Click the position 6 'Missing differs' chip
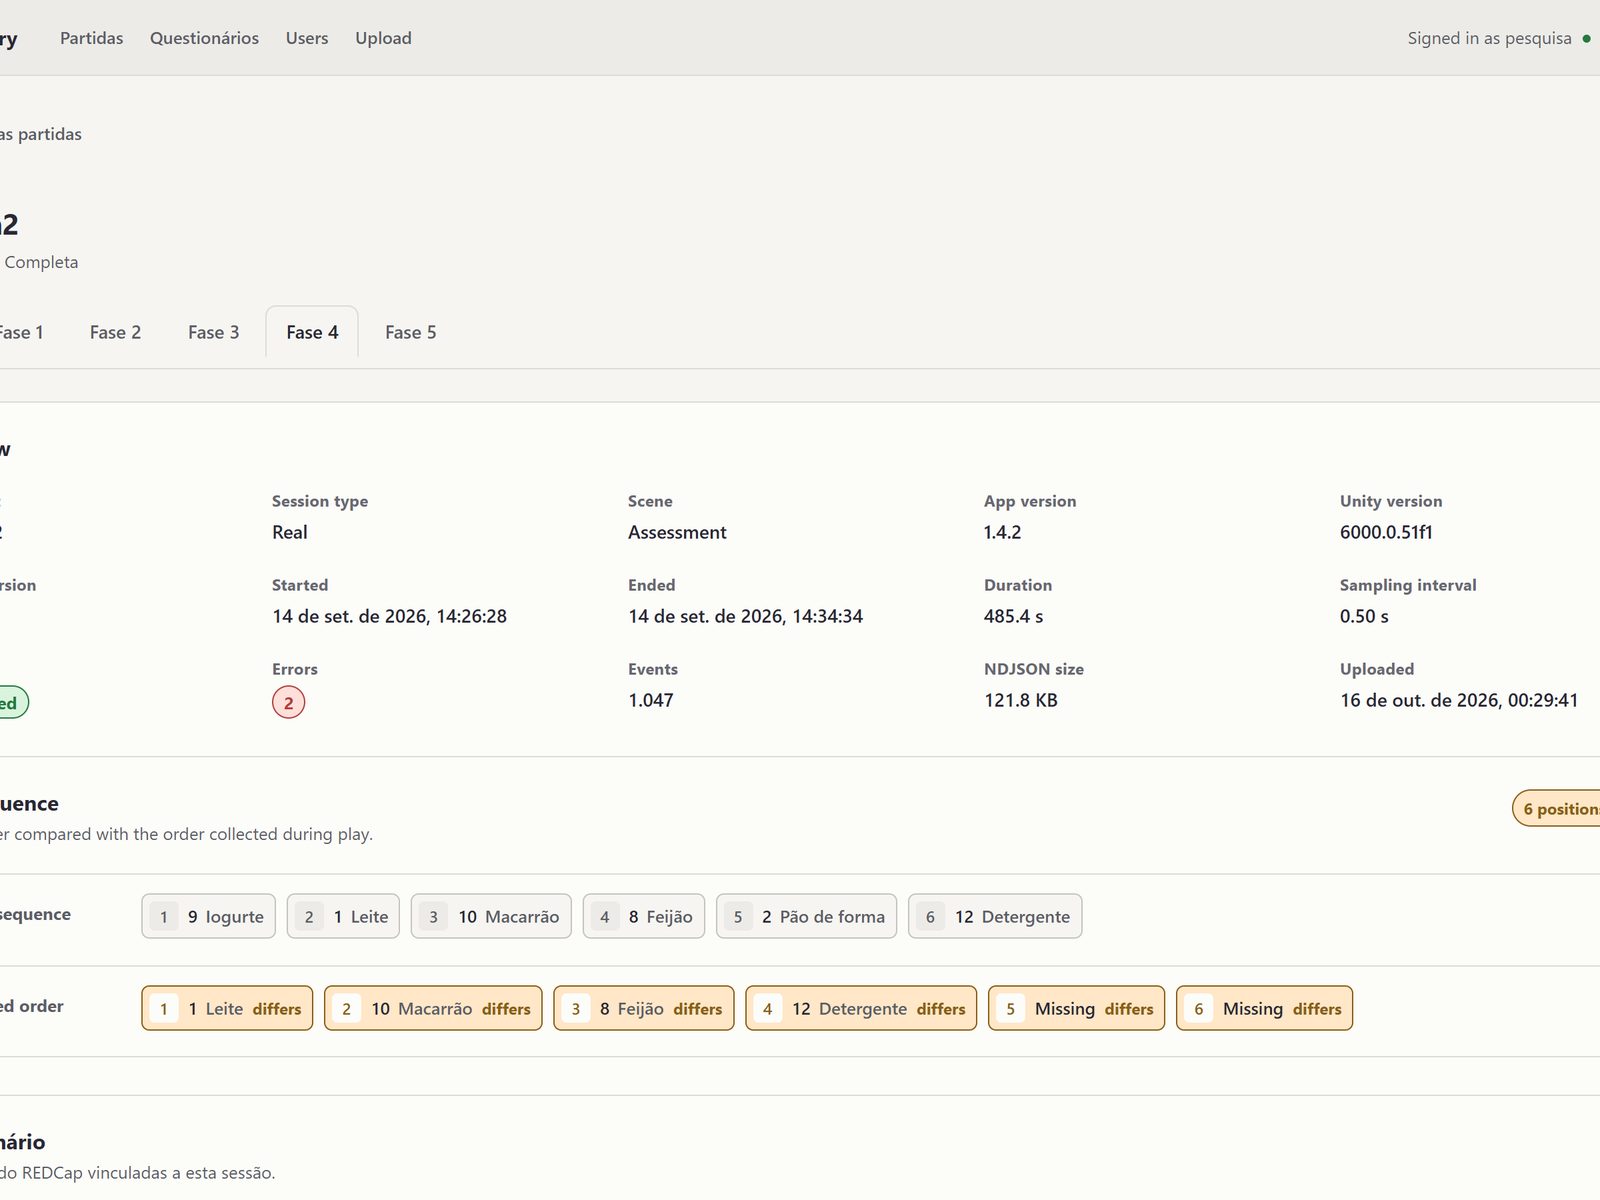Viewport: 1600px width, 1200px height. (1264, 1008)
